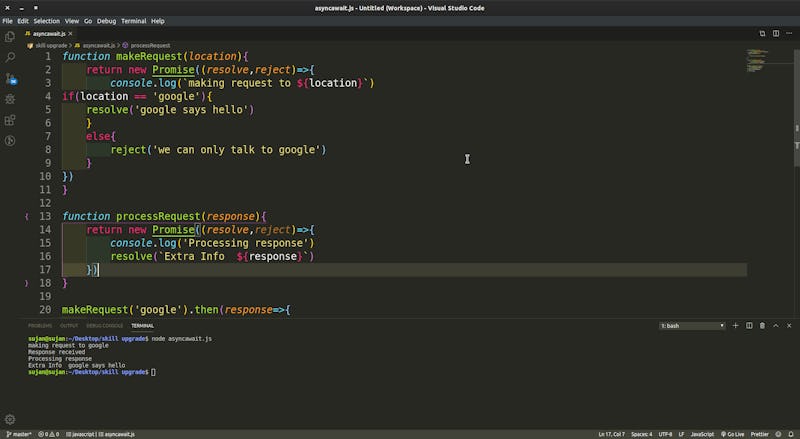Image resolution: width=800 pixels, height=439 pixels.
Task: Switch to the DEBUG CONSOLE panel tab
Action: pyautogui.click(x=104, y=326)
